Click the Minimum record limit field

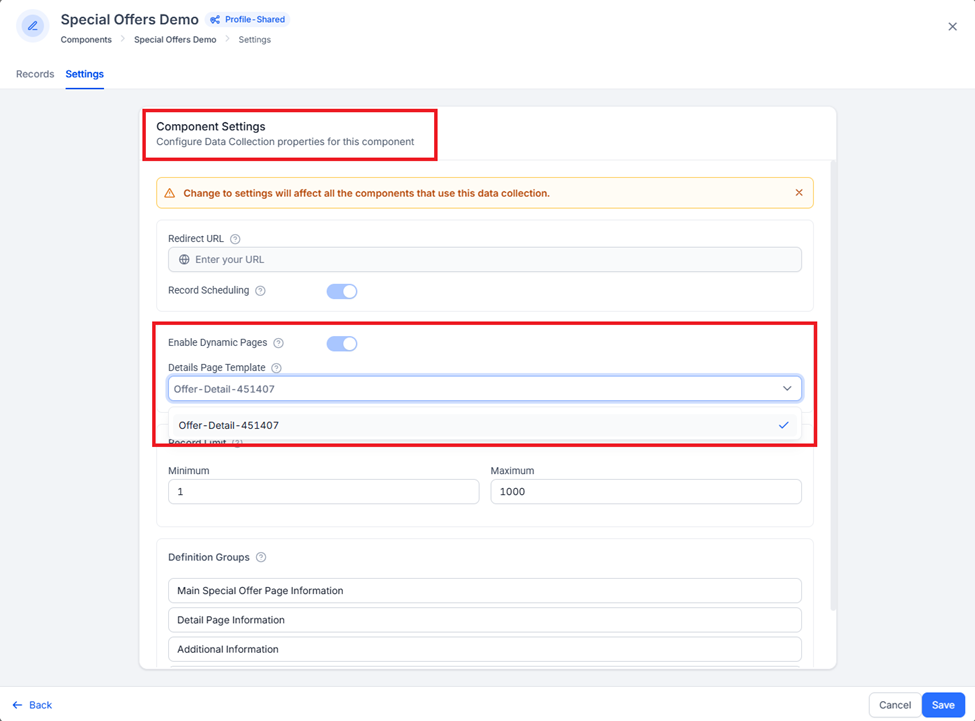(323, 492)
